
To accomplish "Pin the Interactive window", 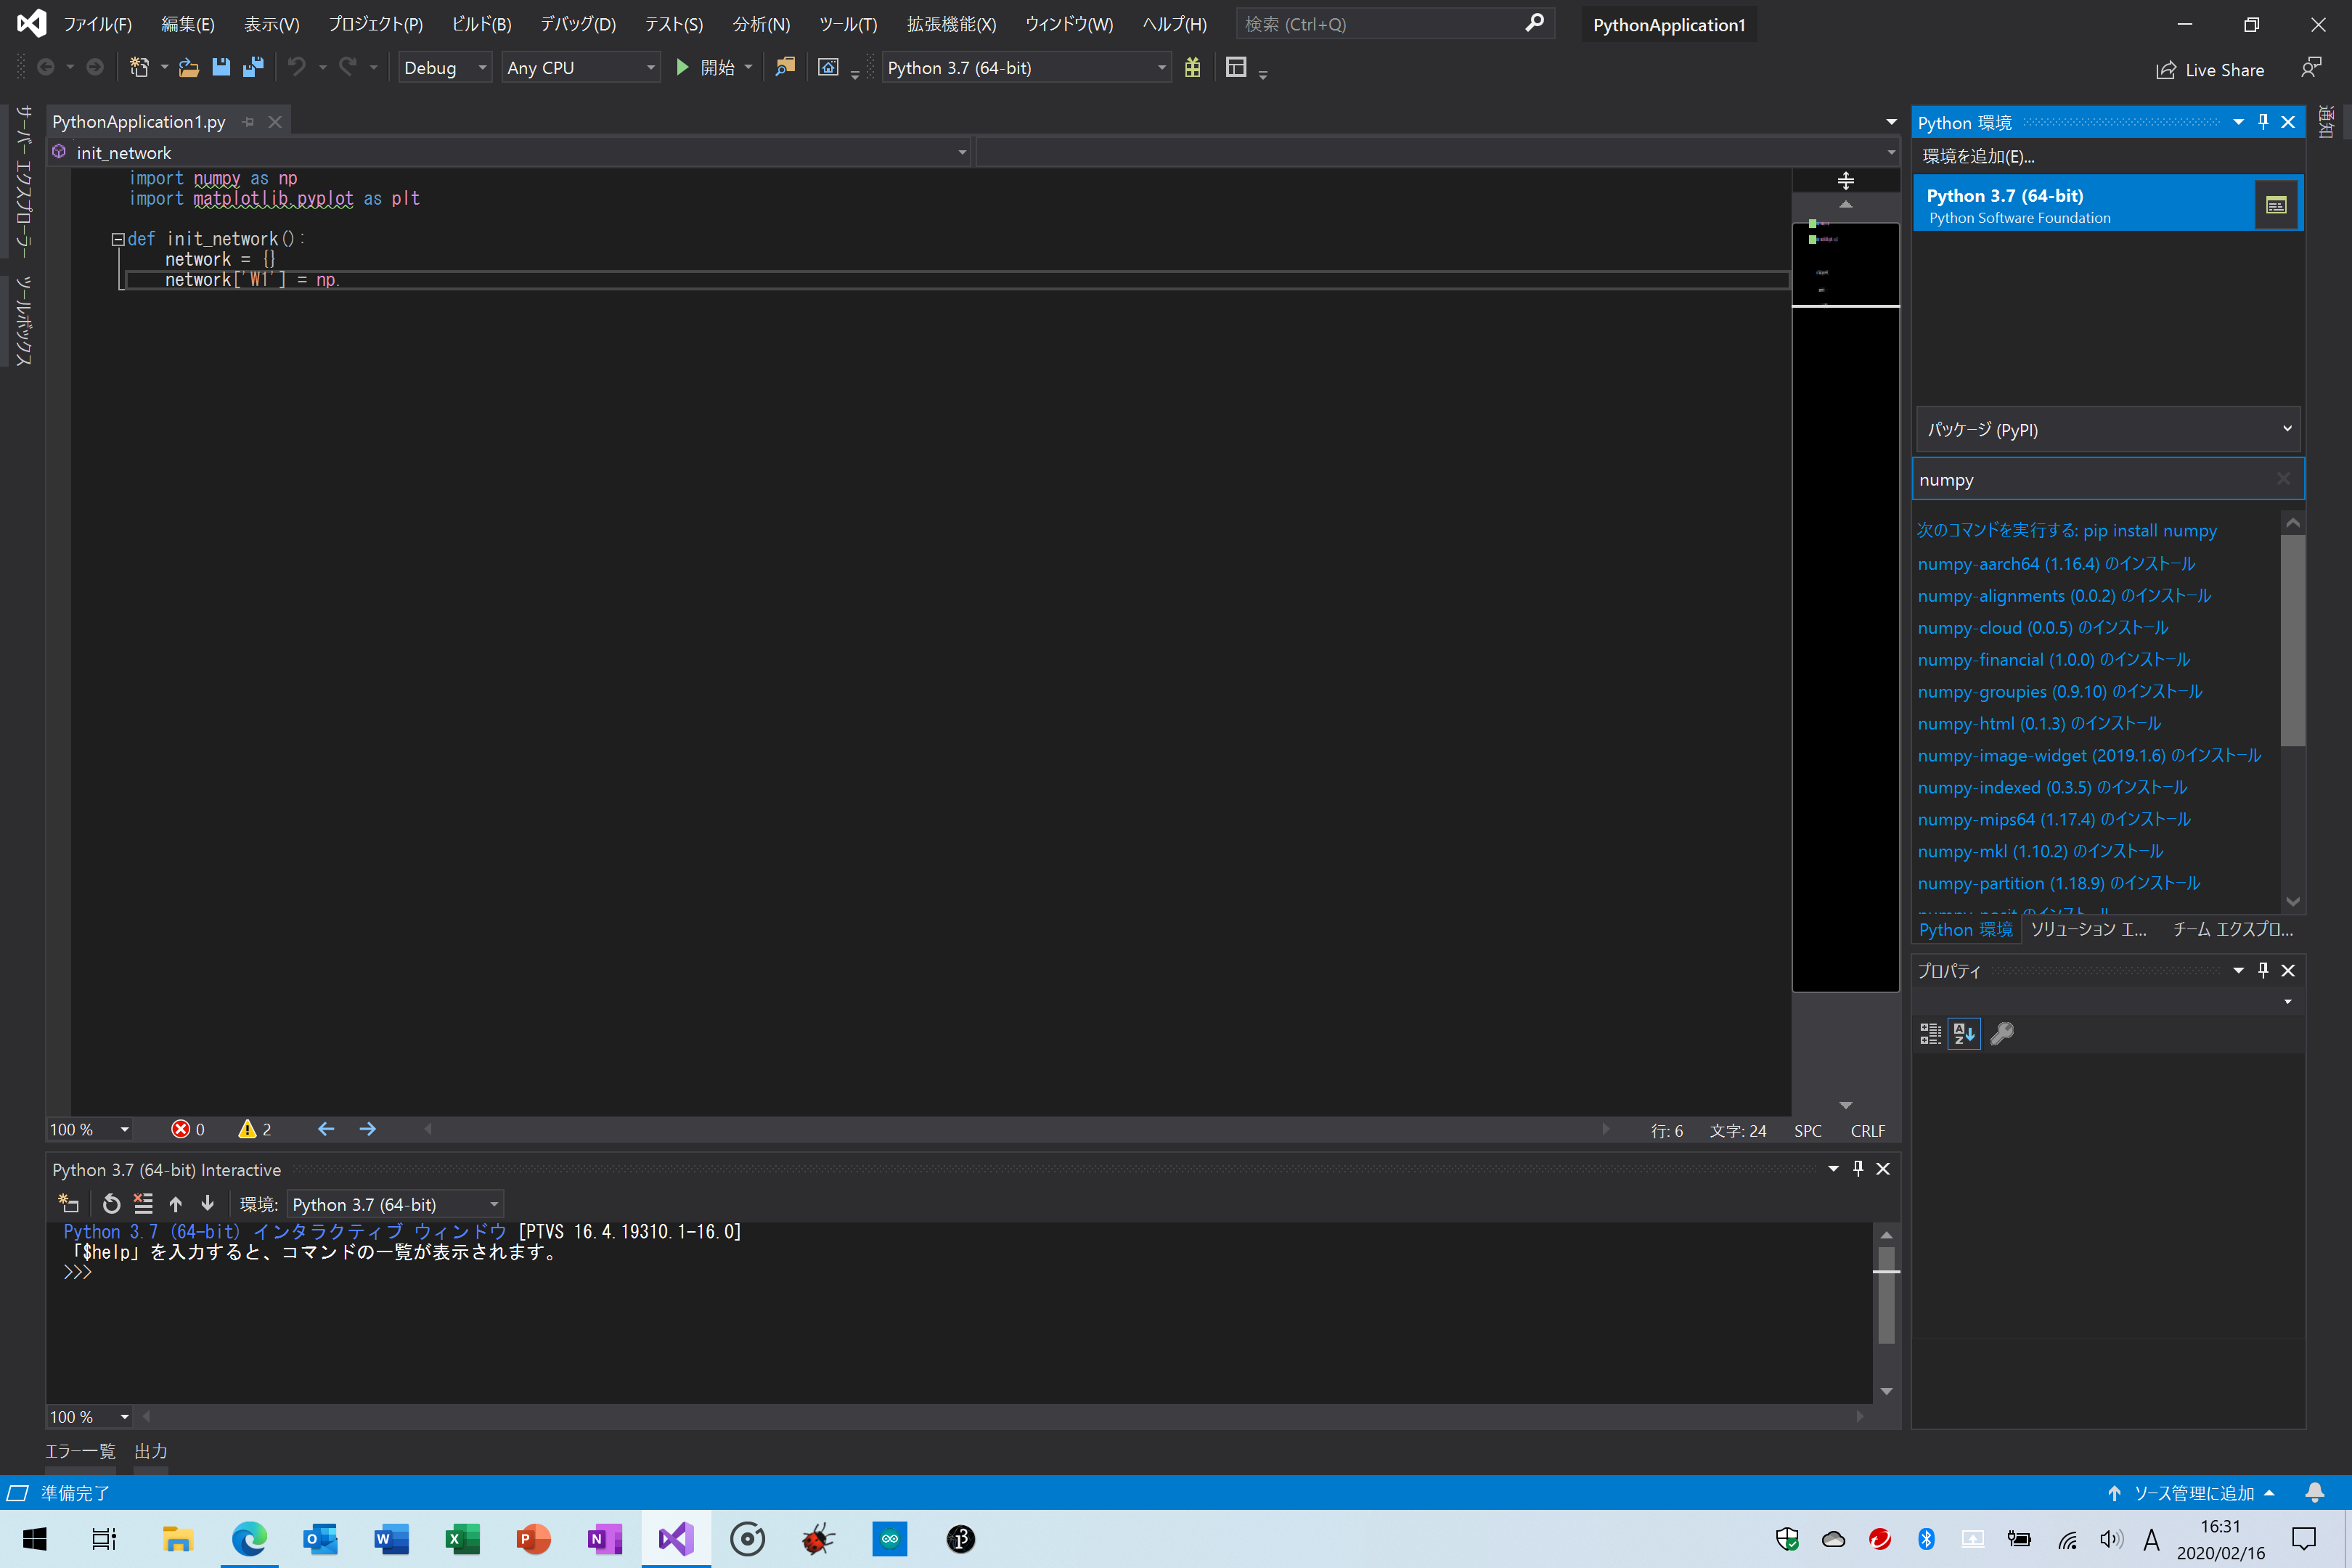I will pos(1858,1168).
